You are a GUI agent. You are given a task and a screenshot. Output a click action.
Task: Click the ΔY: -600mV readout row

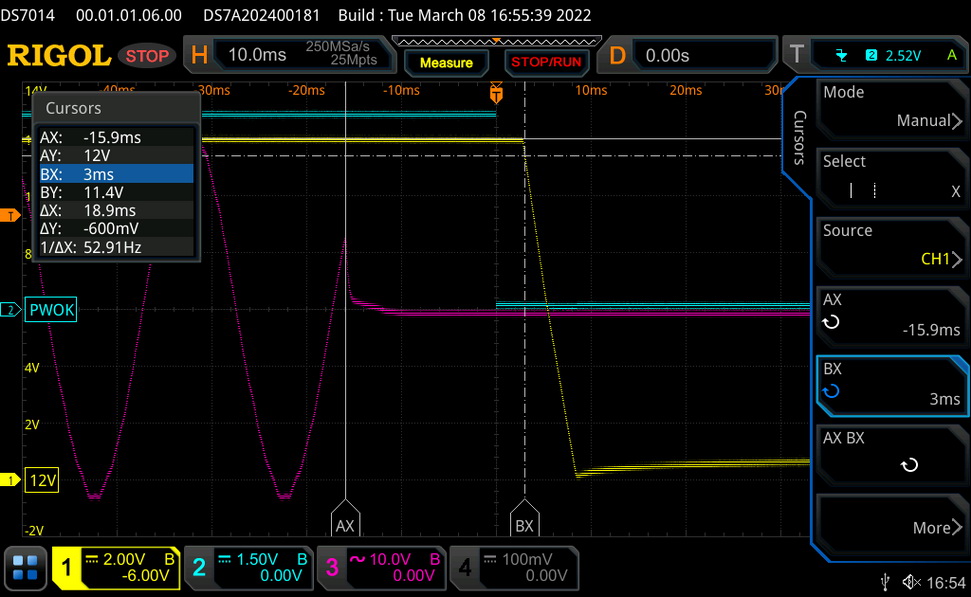coord(116,229)
